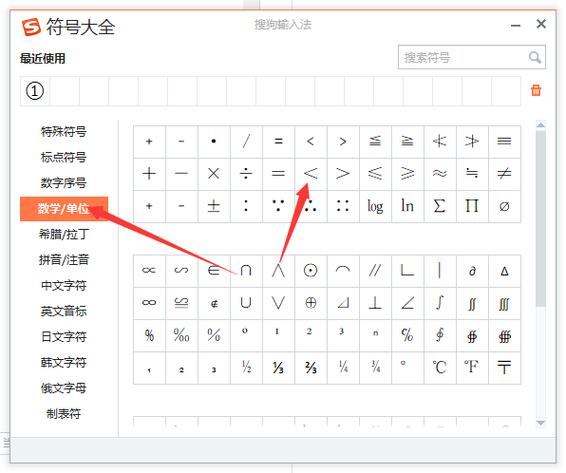The width and height of the screenshot is (566, 473).
Task: Insert the three-quarters ¾ symbol
Action: click(x=375, y=368)
